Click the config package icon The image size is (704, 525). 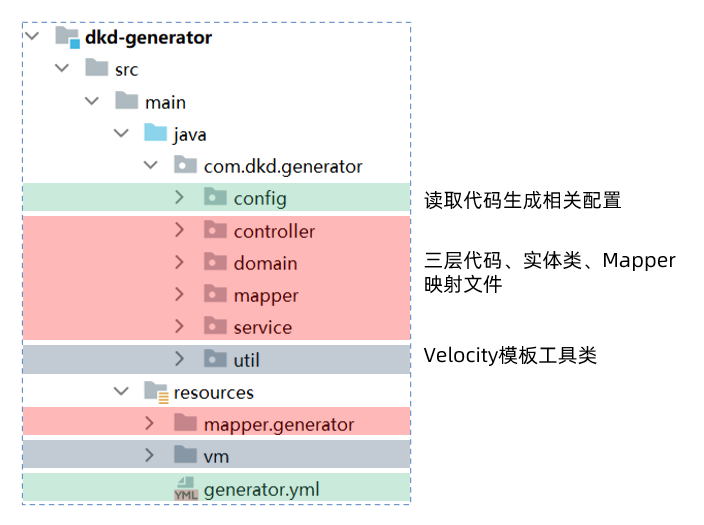[215, 198]
